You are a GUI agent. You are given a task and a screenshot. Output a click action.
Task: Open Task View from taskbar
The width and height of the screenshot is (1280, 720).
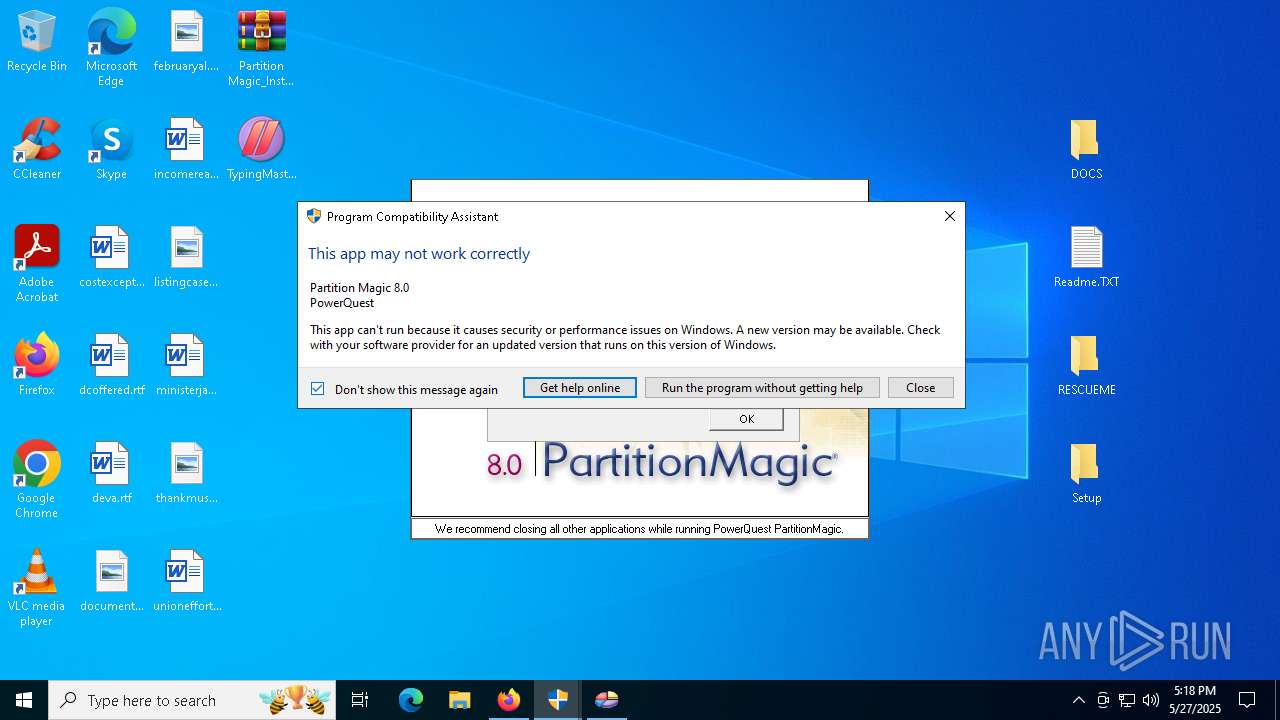tap(360, 700)
